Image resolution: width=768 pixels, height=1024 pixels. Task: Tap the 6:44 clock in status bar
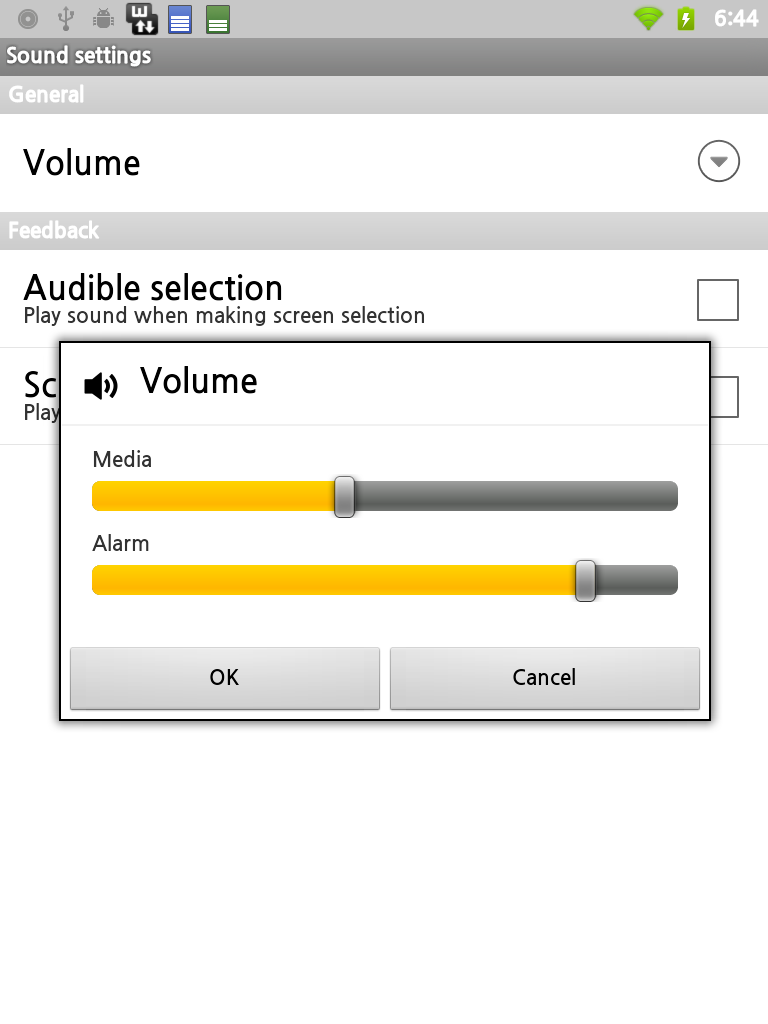tap(736, 18)
